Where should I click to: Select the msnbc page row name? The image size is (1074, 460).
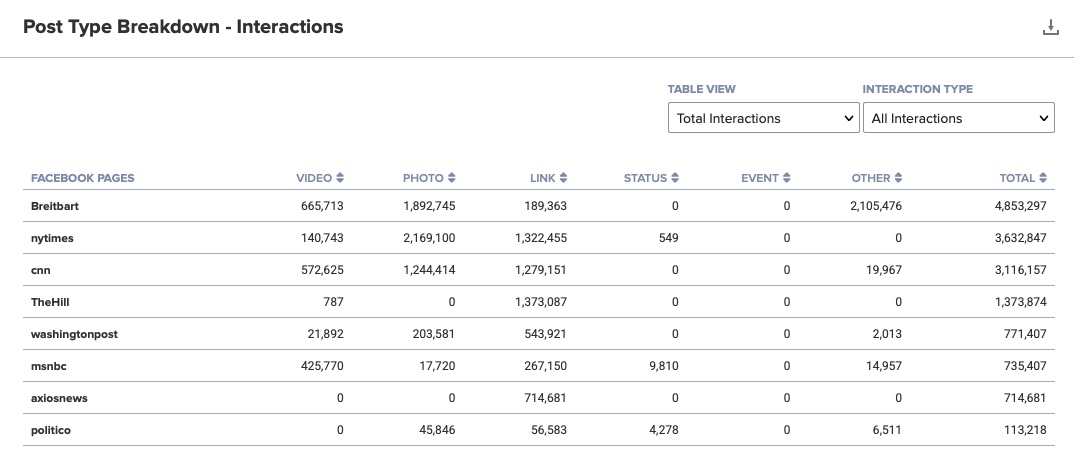(49, 366)
